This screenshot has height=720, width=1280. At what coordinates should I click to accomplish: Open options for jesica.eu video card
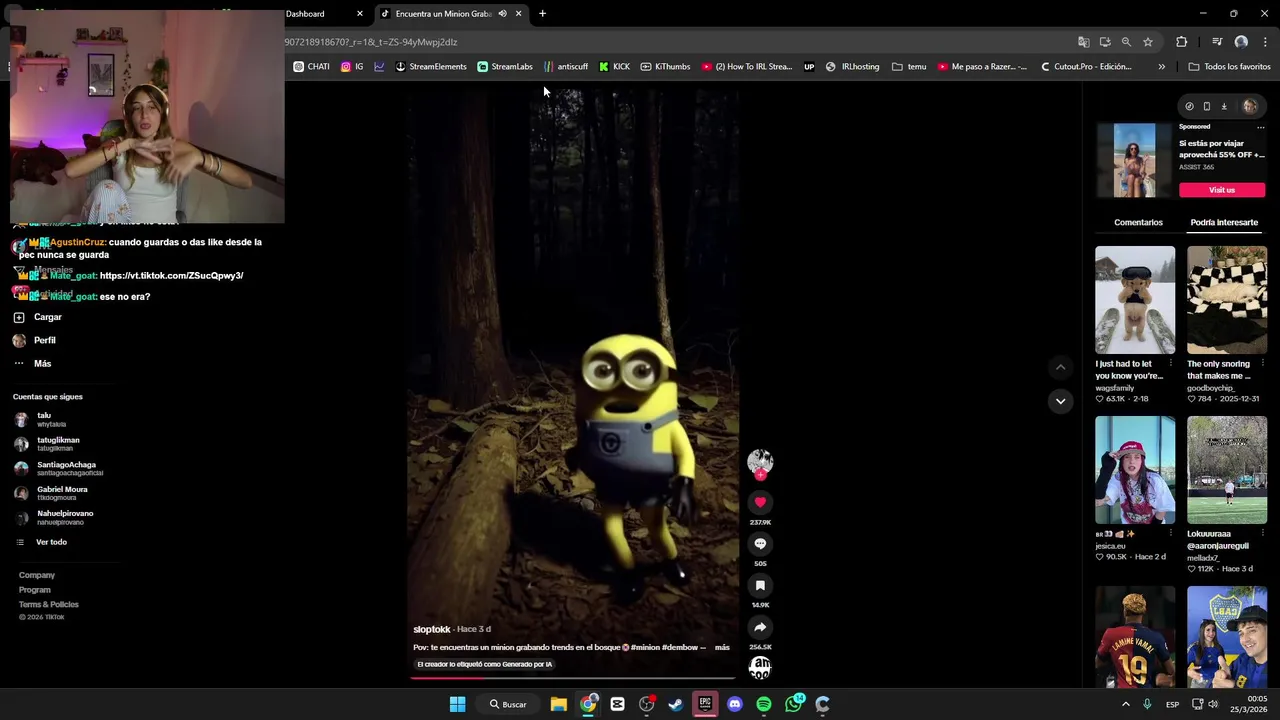coord(1171,533)
